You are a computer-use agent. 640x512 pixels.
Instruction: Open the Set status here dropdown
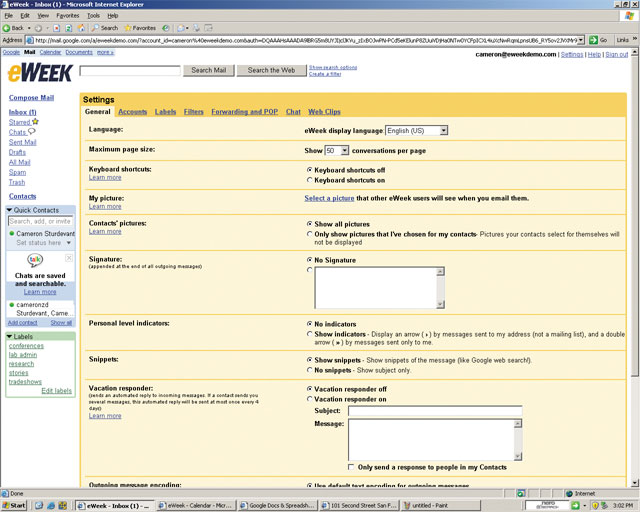pyautogui.click(x=69, y=243)
